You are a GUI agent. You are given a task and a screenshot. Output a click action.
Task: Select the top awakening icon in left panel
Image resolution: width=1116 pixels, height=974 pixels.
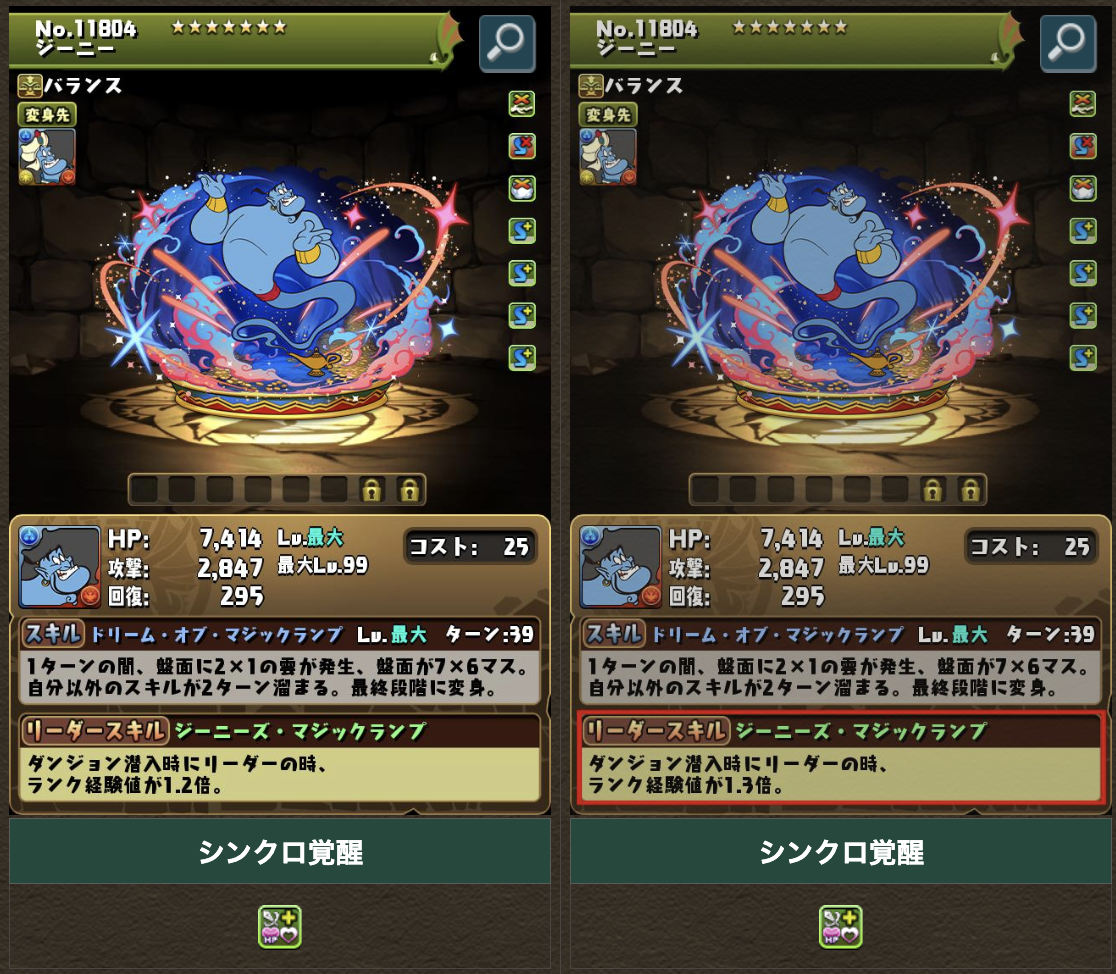522,104
